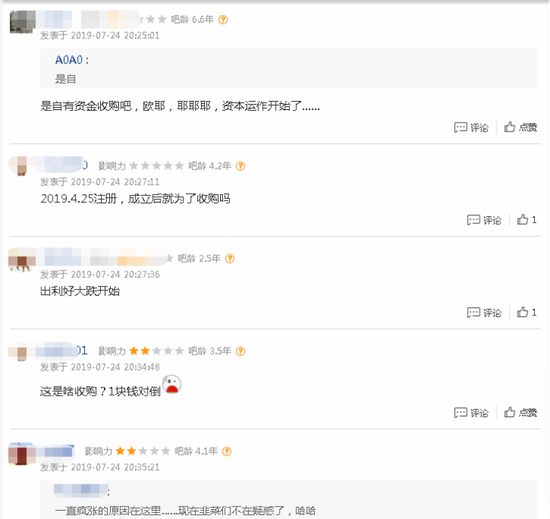Click the shocked face emoji in the comment

[172, 384]
